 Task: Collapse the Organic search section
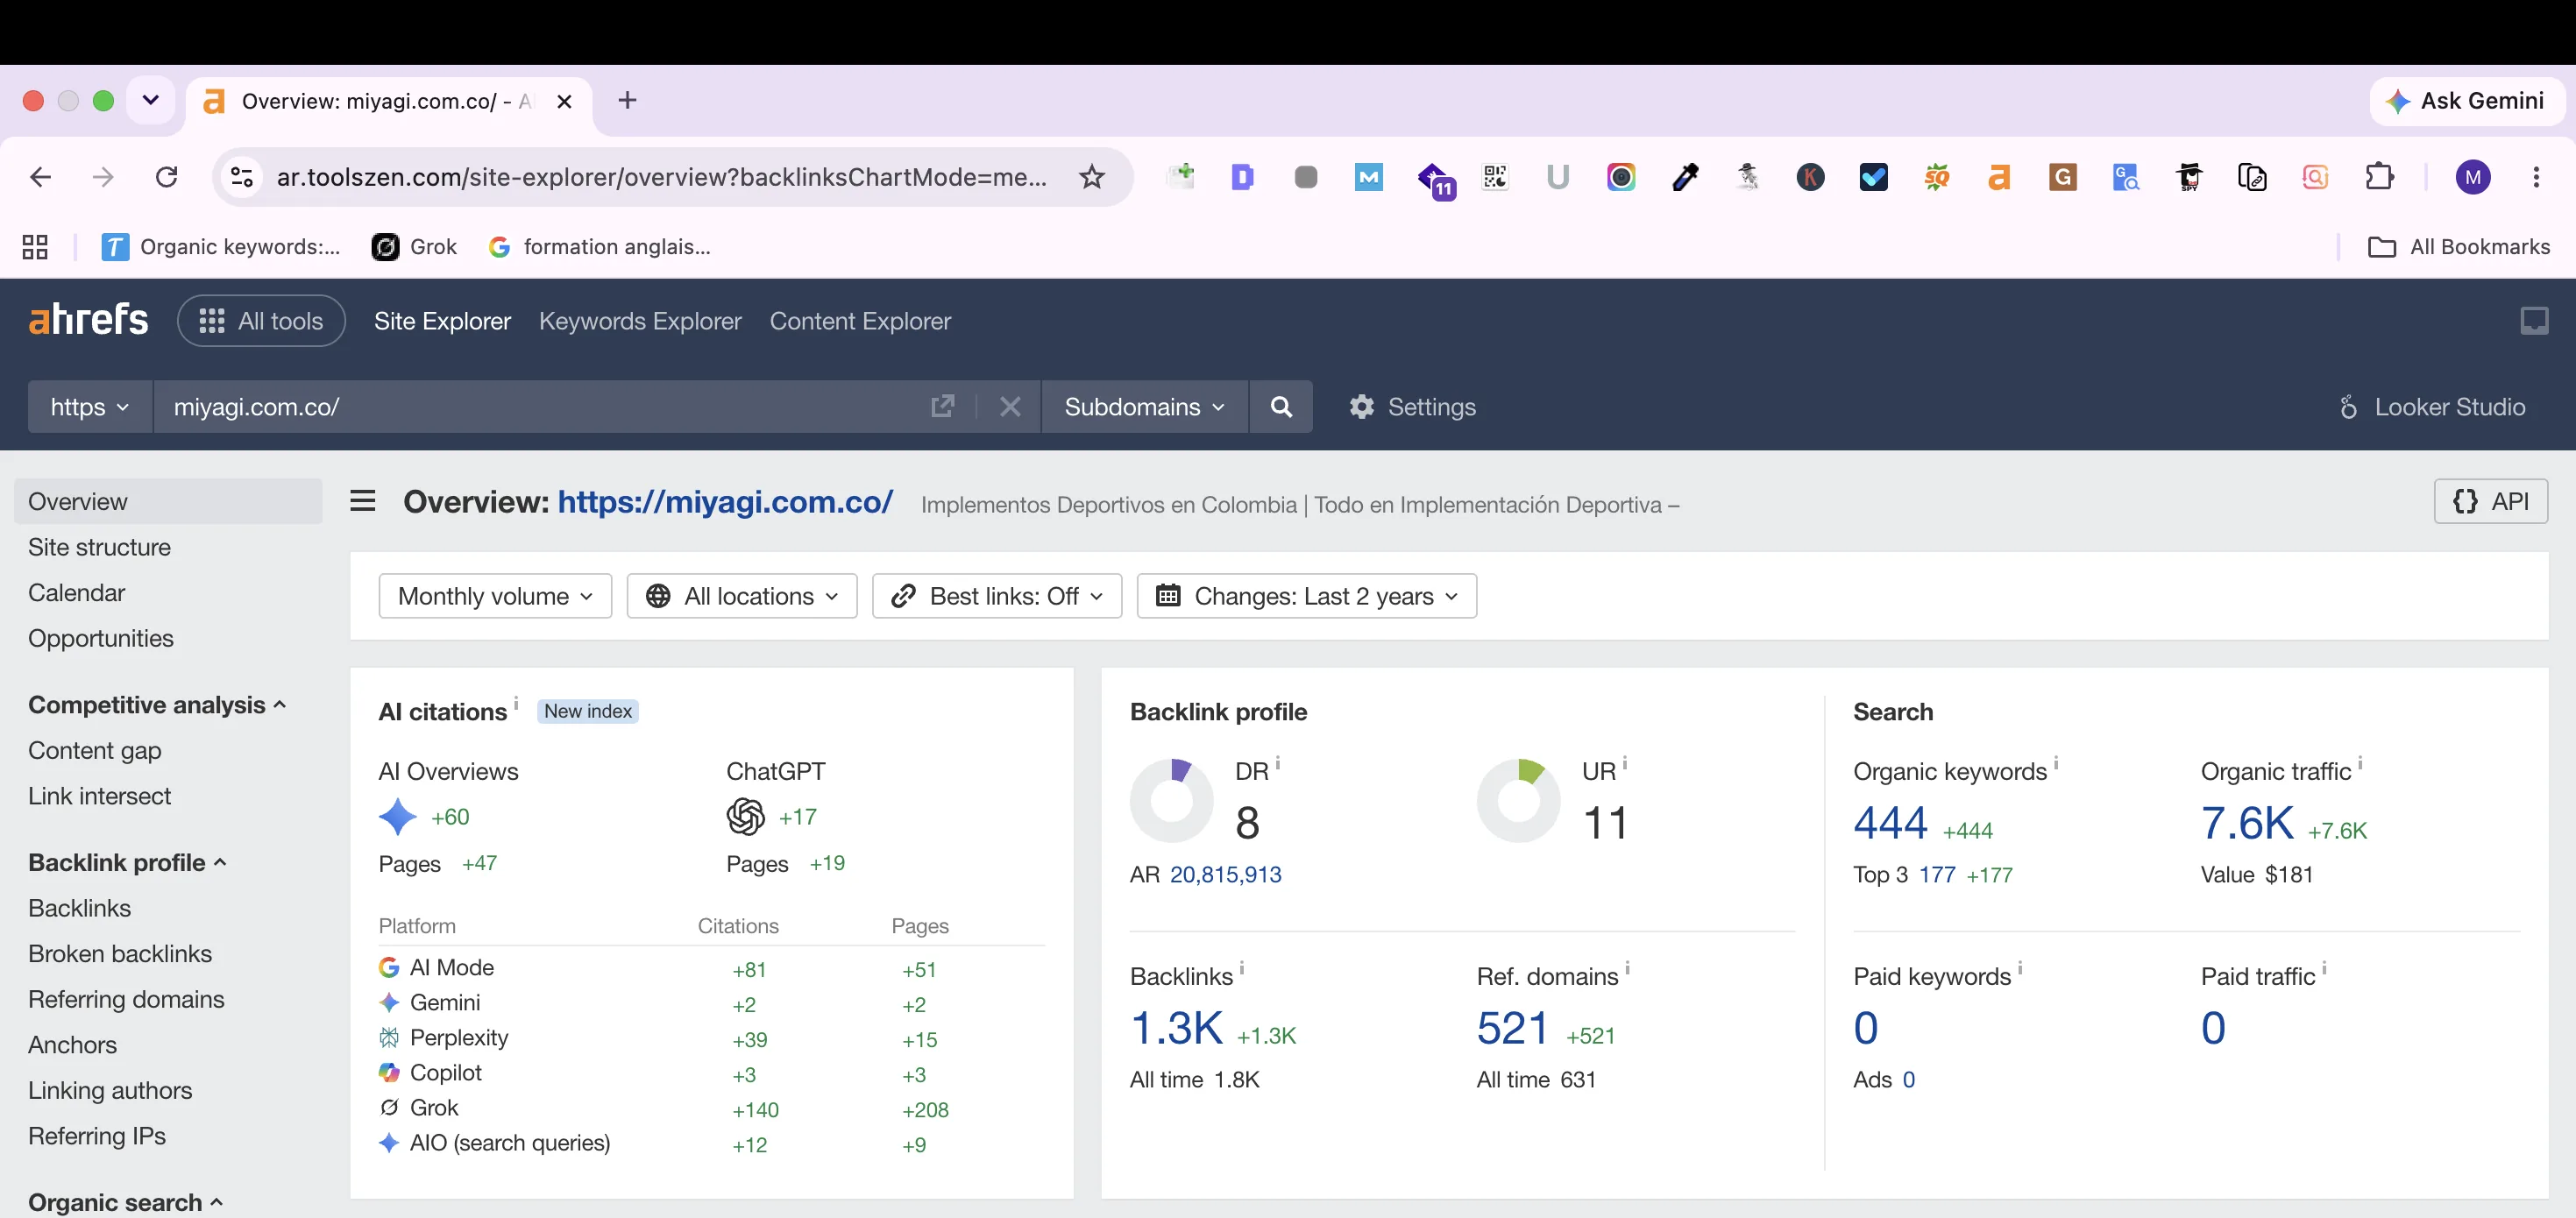pos(125,1202)
